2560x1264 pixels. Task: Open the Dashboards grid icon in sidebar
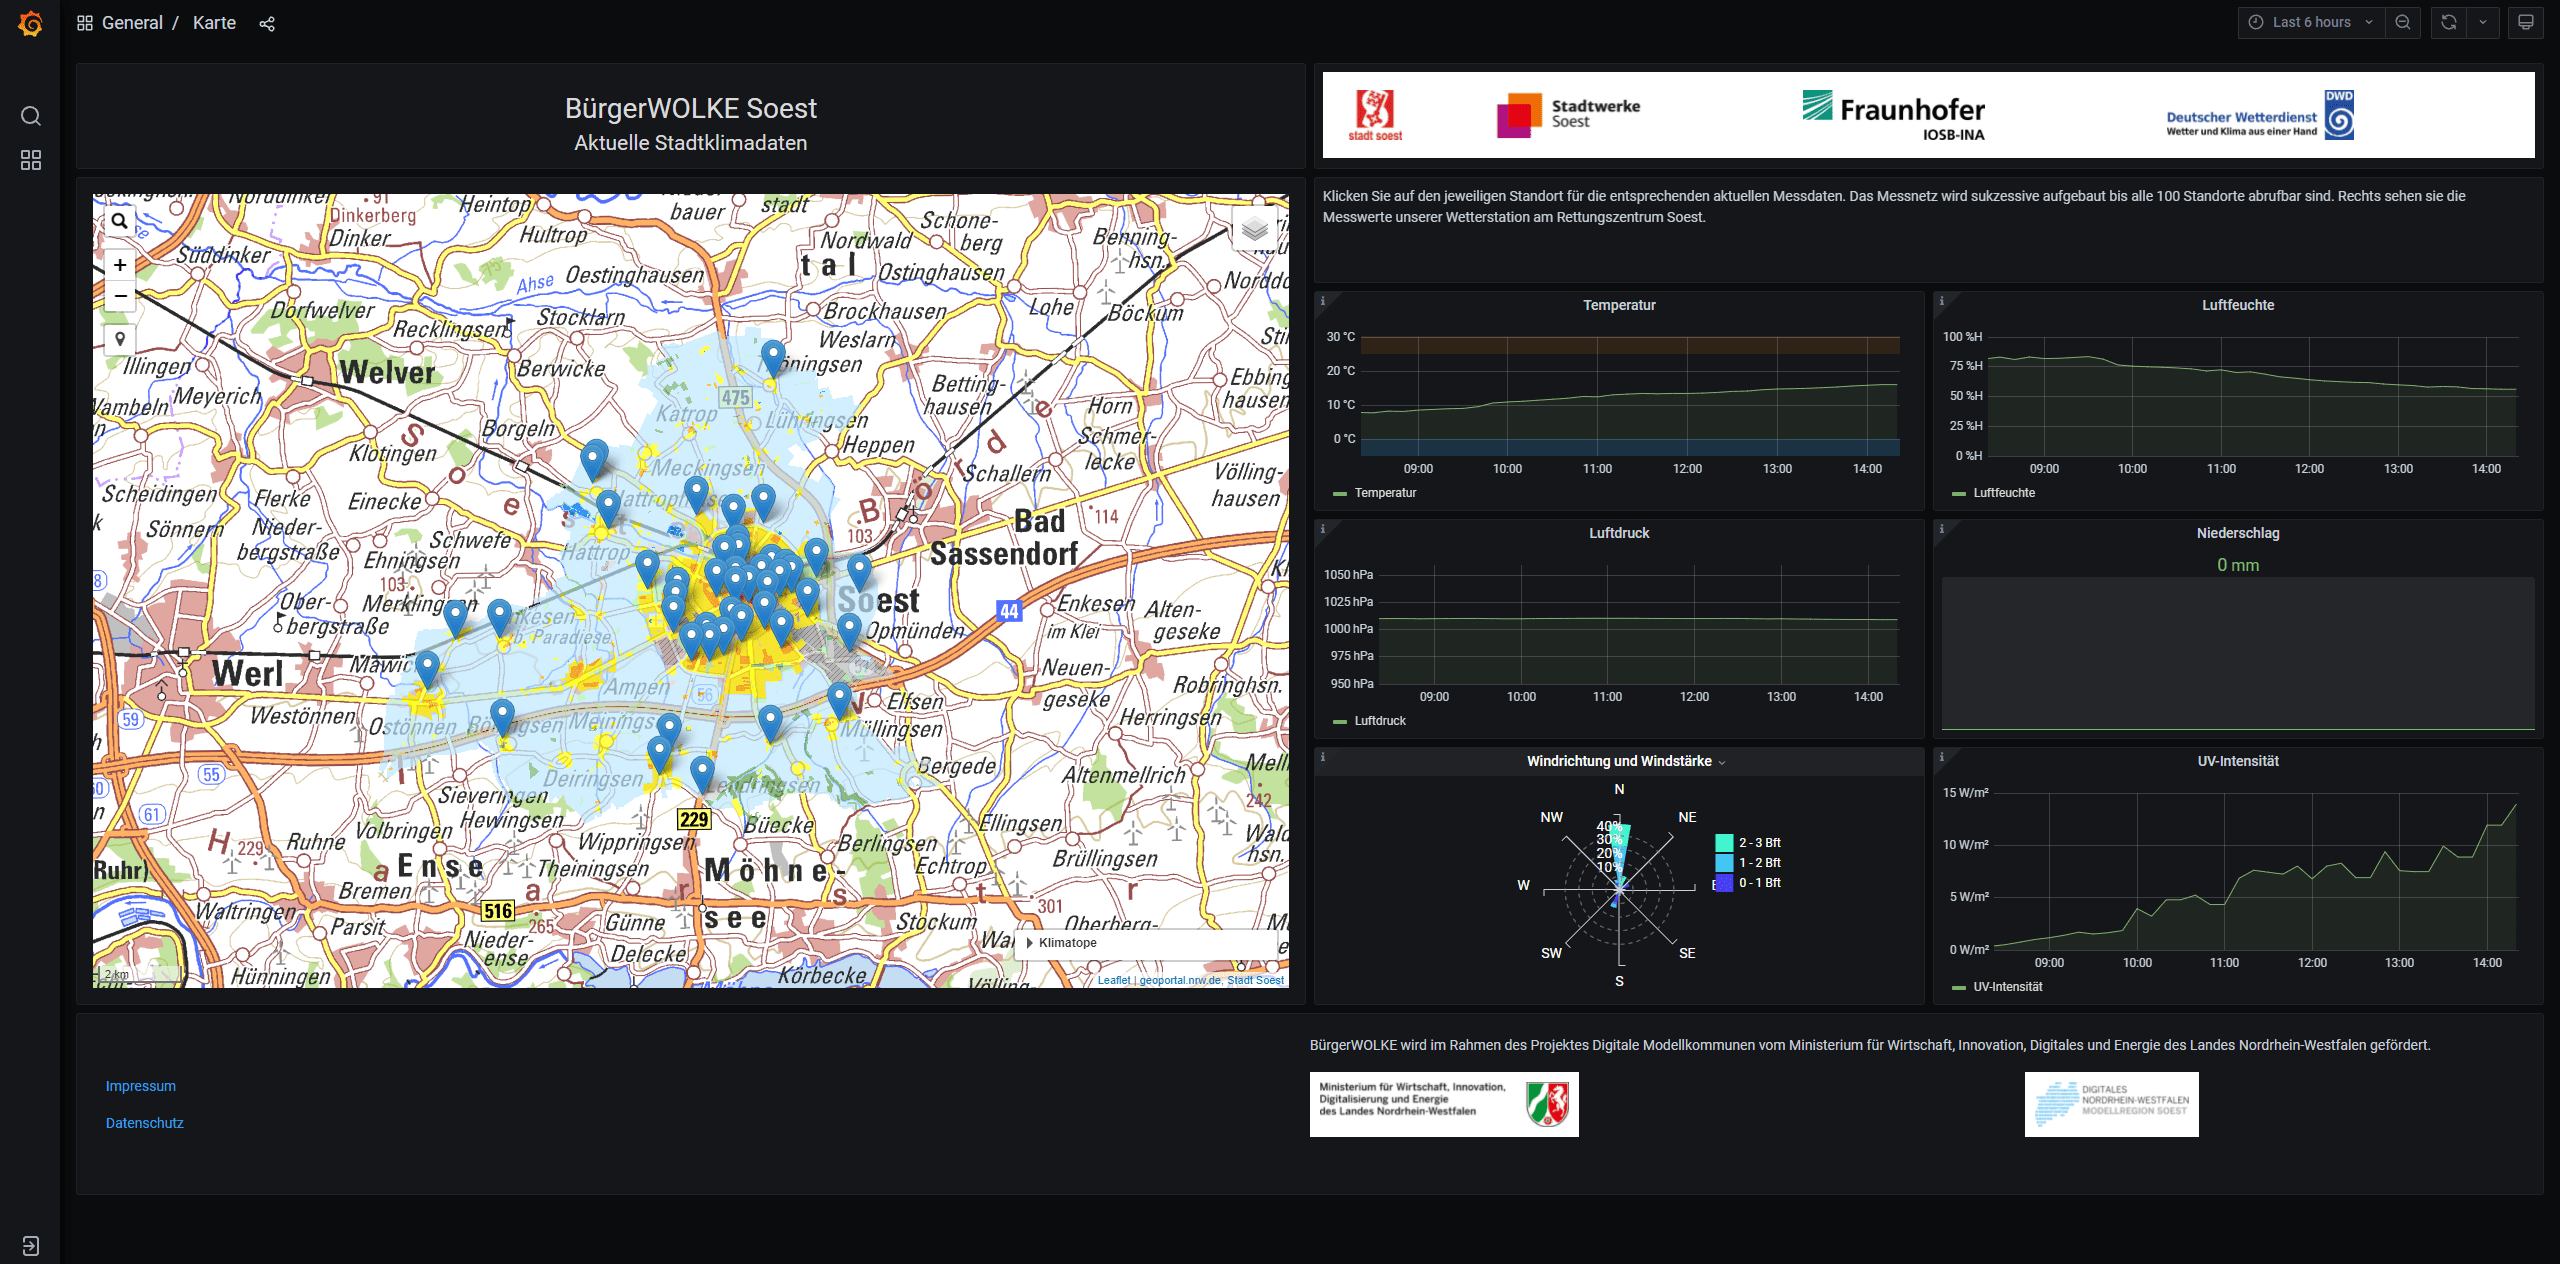31,160
